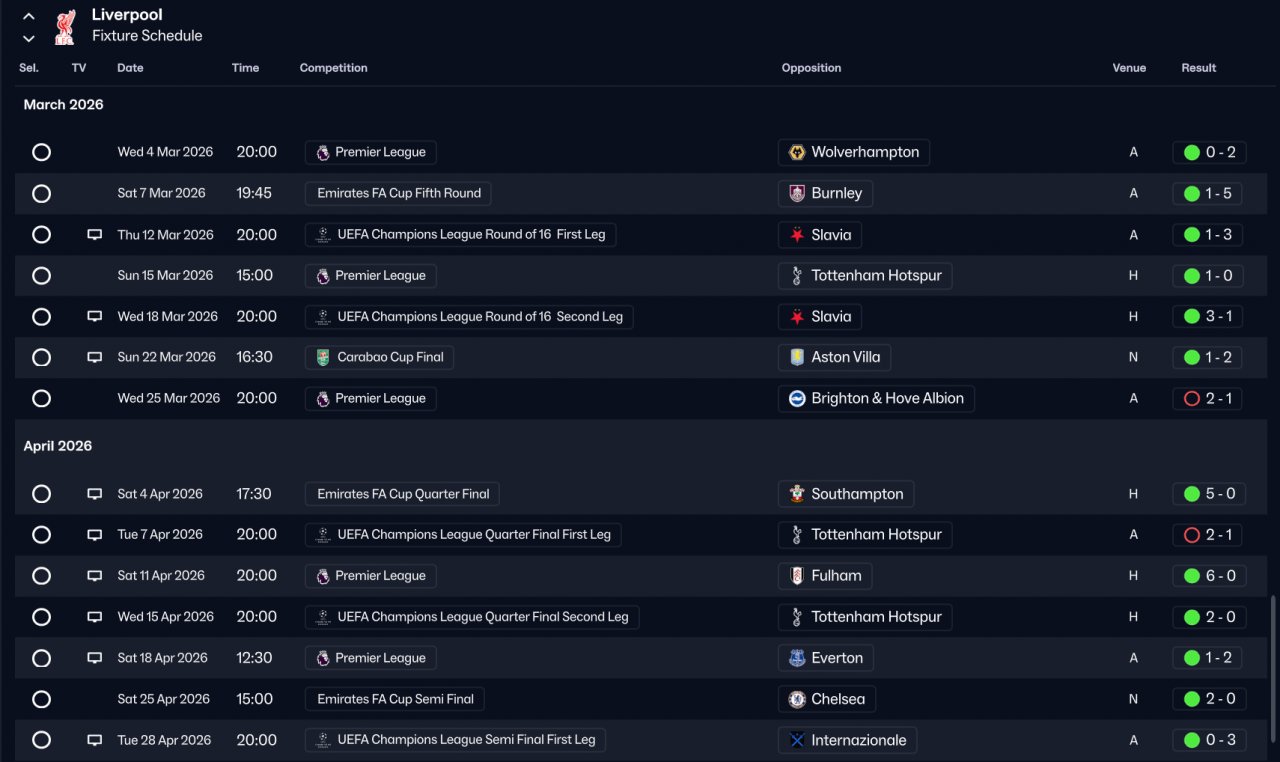Viewport: 1280px width, 762px height.
Task: Select the Burnley fixture radio button
Action: (x=41, y=194)
